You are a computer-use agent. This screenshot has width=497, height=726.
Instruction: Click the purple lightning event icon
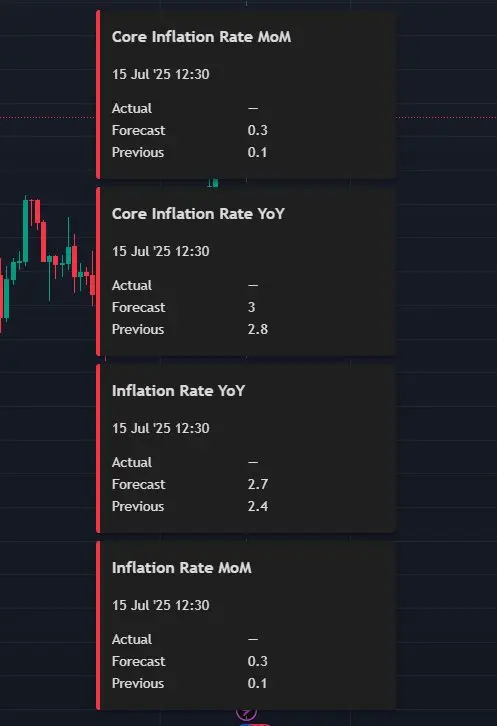246,713
